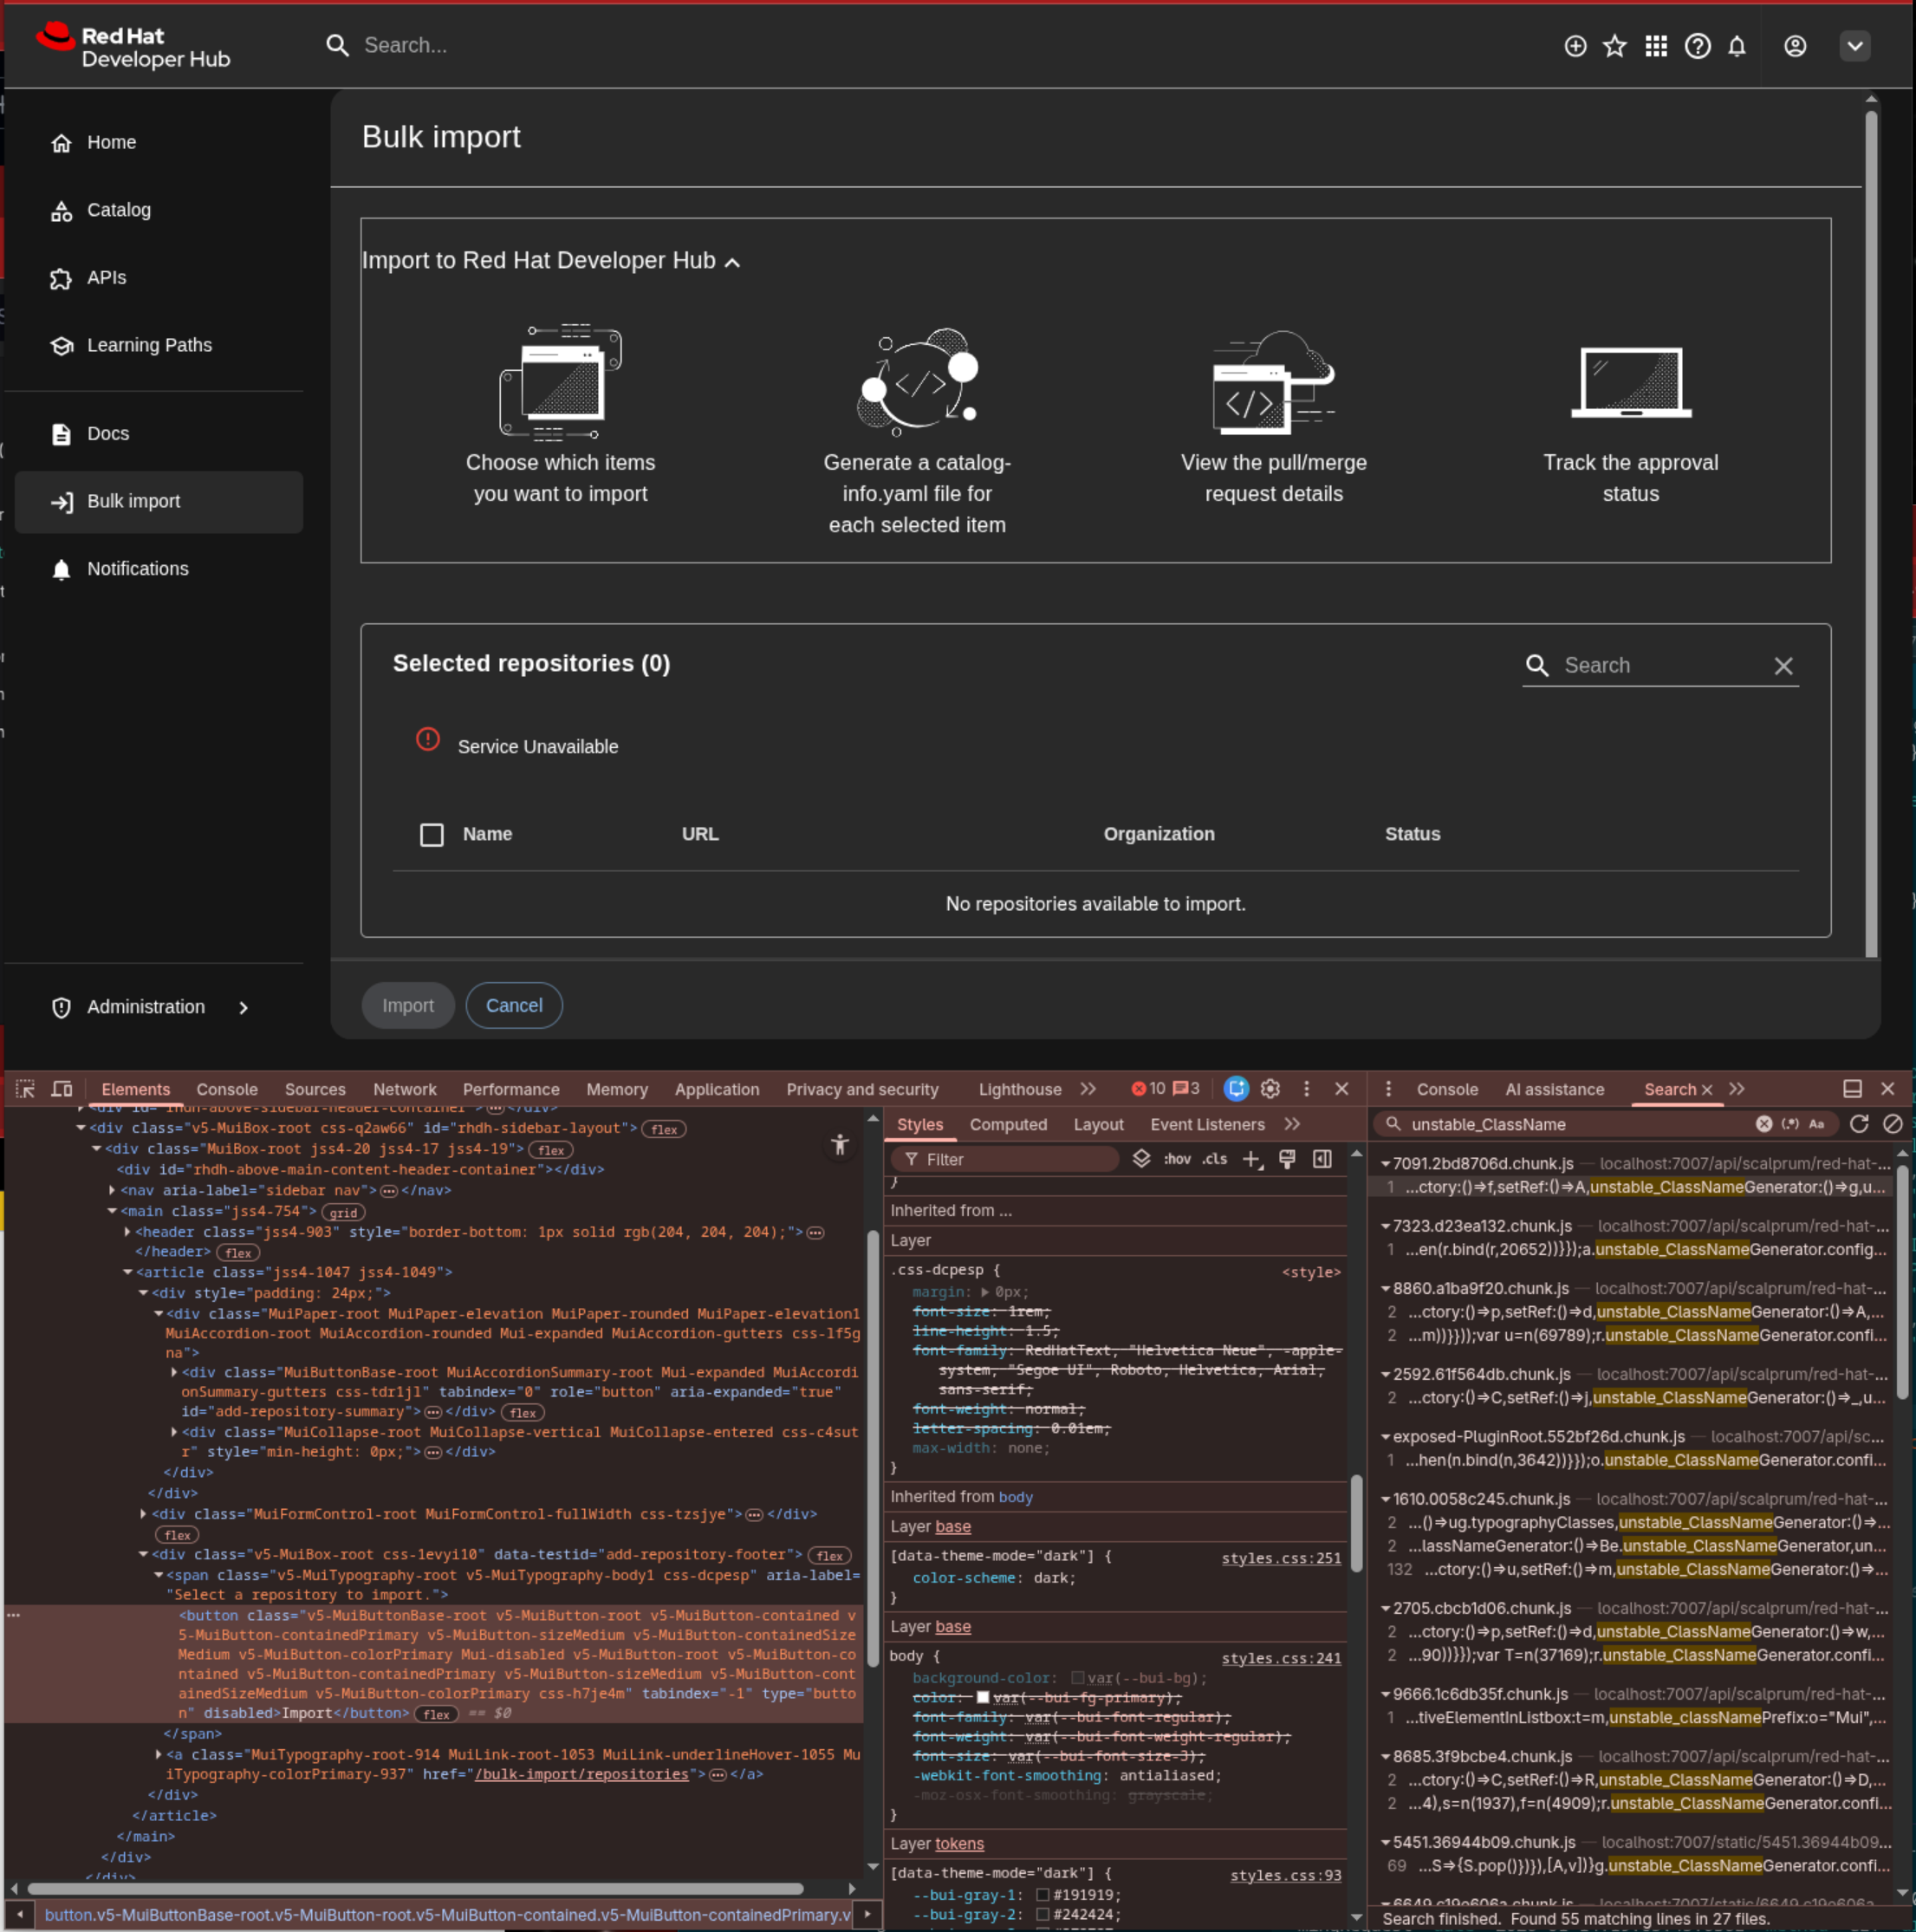The image size is (1916, 1932).
Task: Click the Cancel button
Action: point(514,1006)
